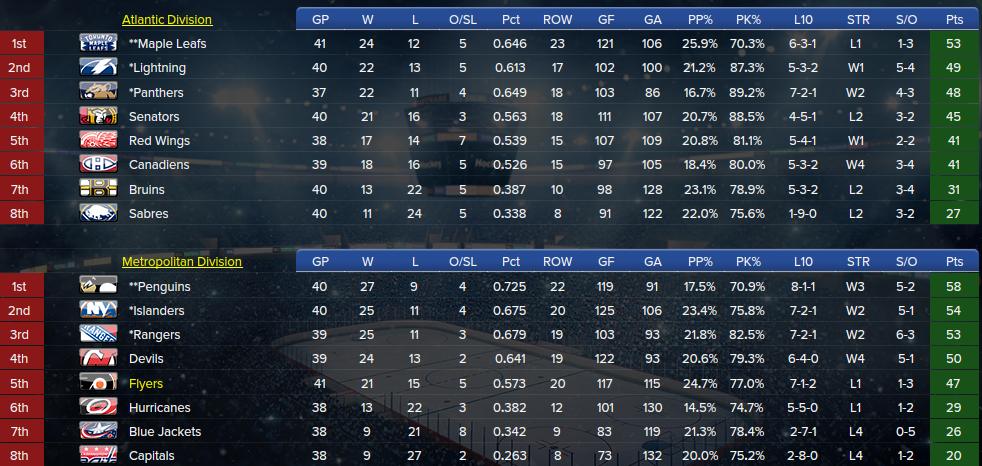Sort Atlantic table by PP% header
Viewport: 982px width, 466px height.
click(700, 19)
